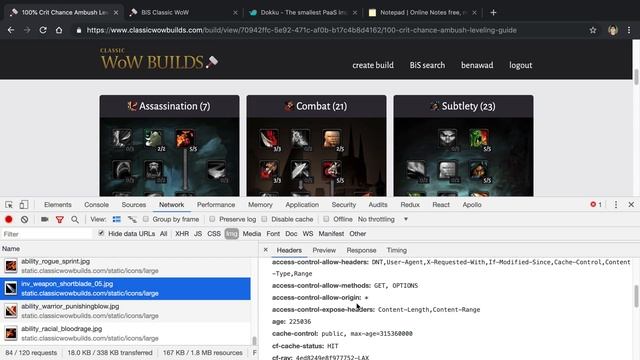640x360 pixels.
Task: Toggle the device toolbar icon in DevTools
Action: [24, 204]
